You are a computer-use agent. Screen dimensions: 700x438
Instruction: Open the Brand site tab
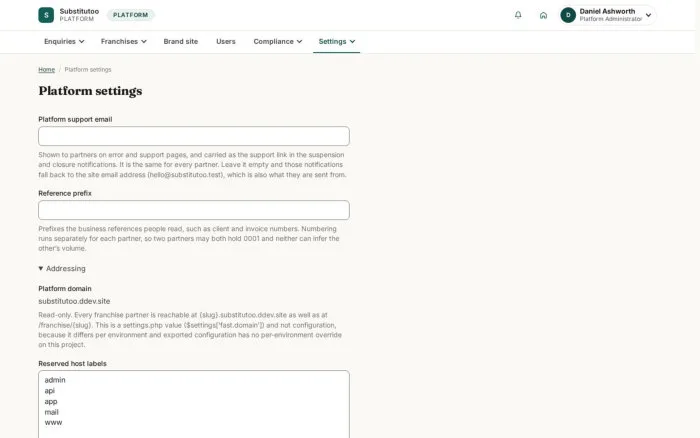pos(180,42)
